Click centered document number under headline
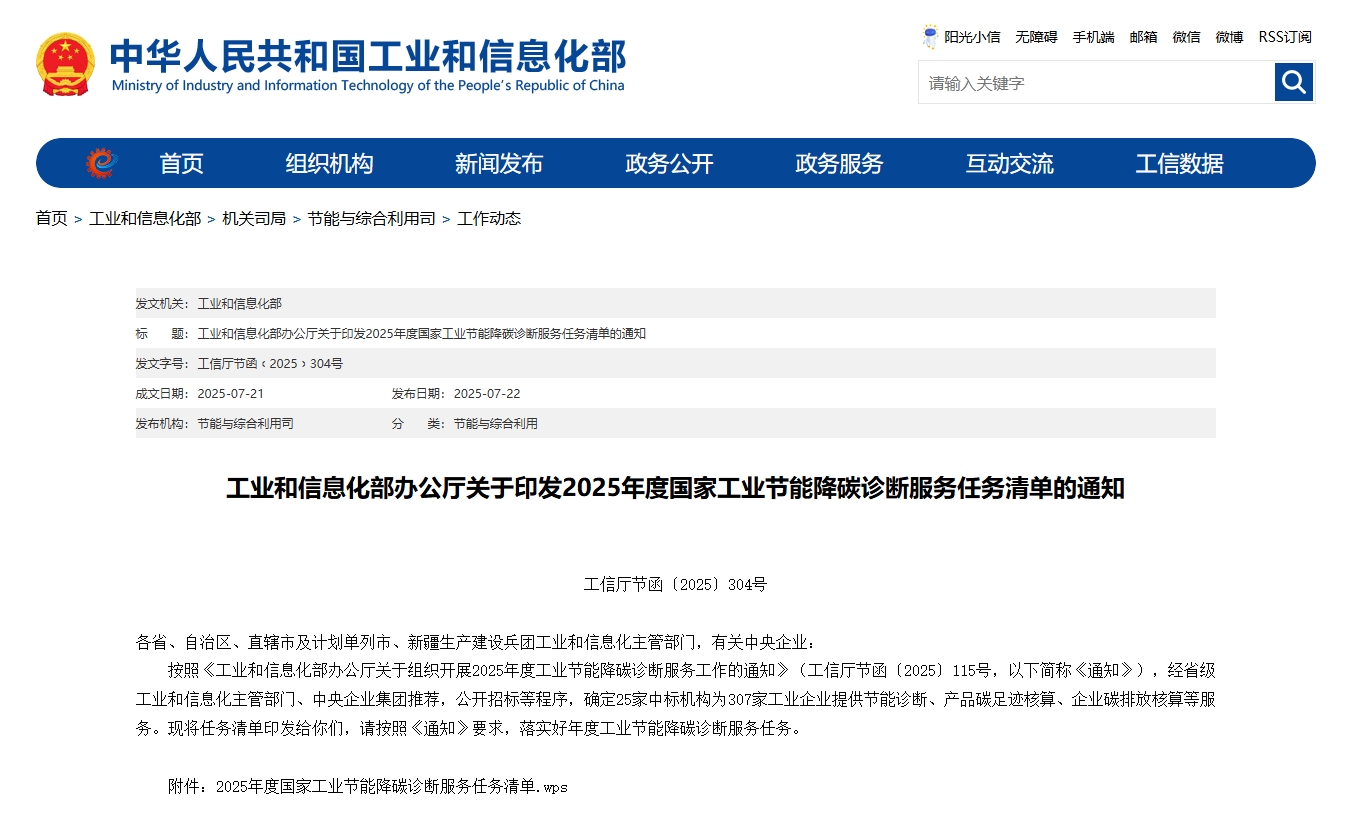 coord(675,585)
